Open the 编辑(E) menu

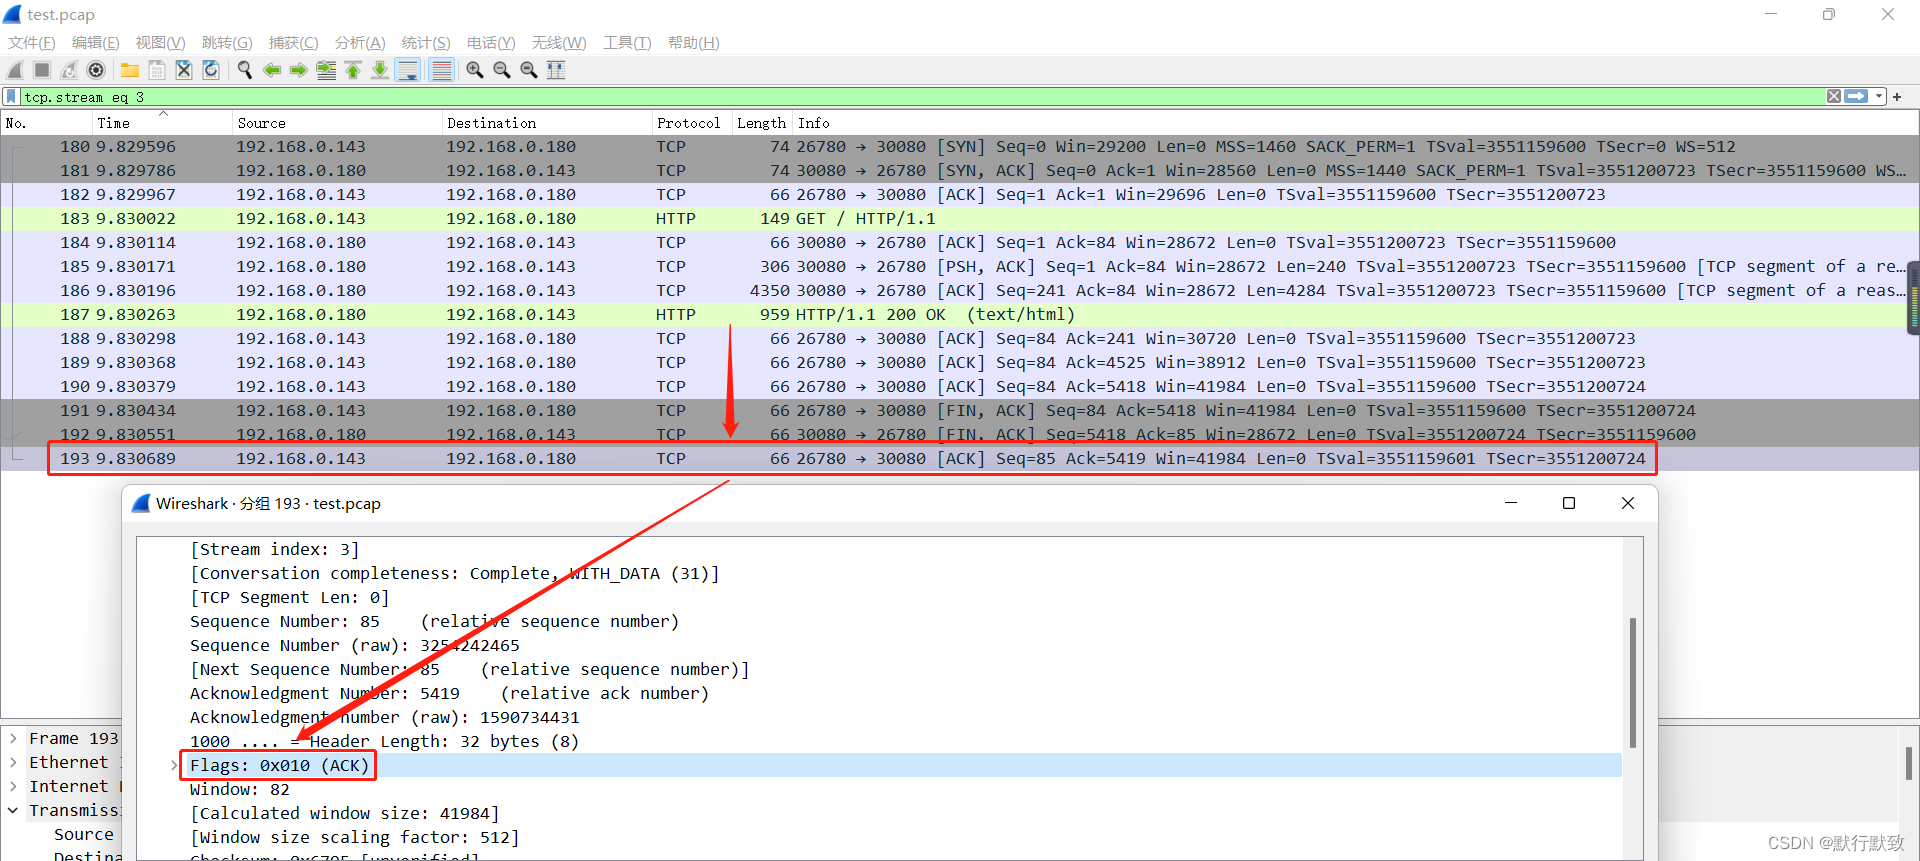coord(96,43)
